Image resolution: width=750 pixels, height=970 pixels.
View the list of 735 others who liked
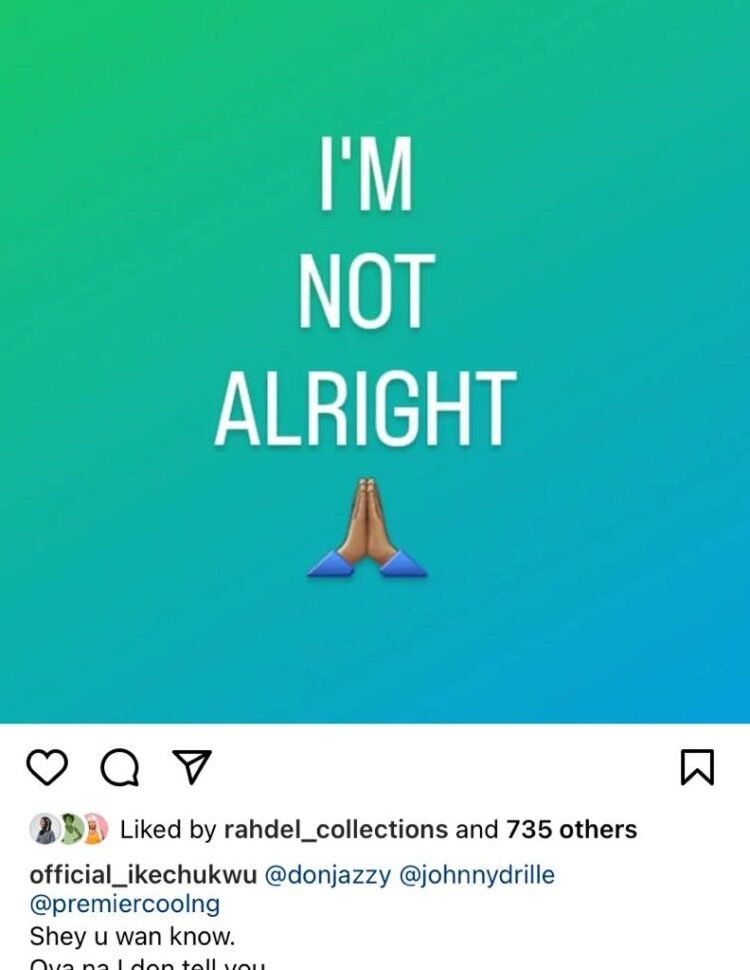pos(571,830)
